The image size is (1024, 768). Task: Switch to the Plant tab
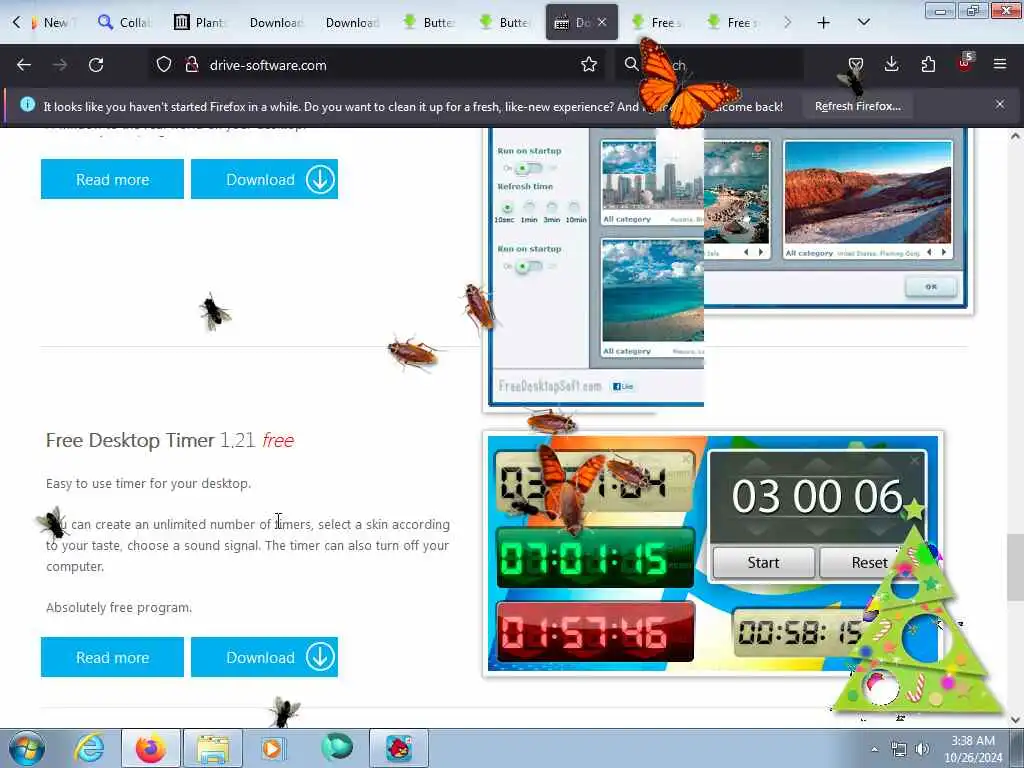pos(200,23)
